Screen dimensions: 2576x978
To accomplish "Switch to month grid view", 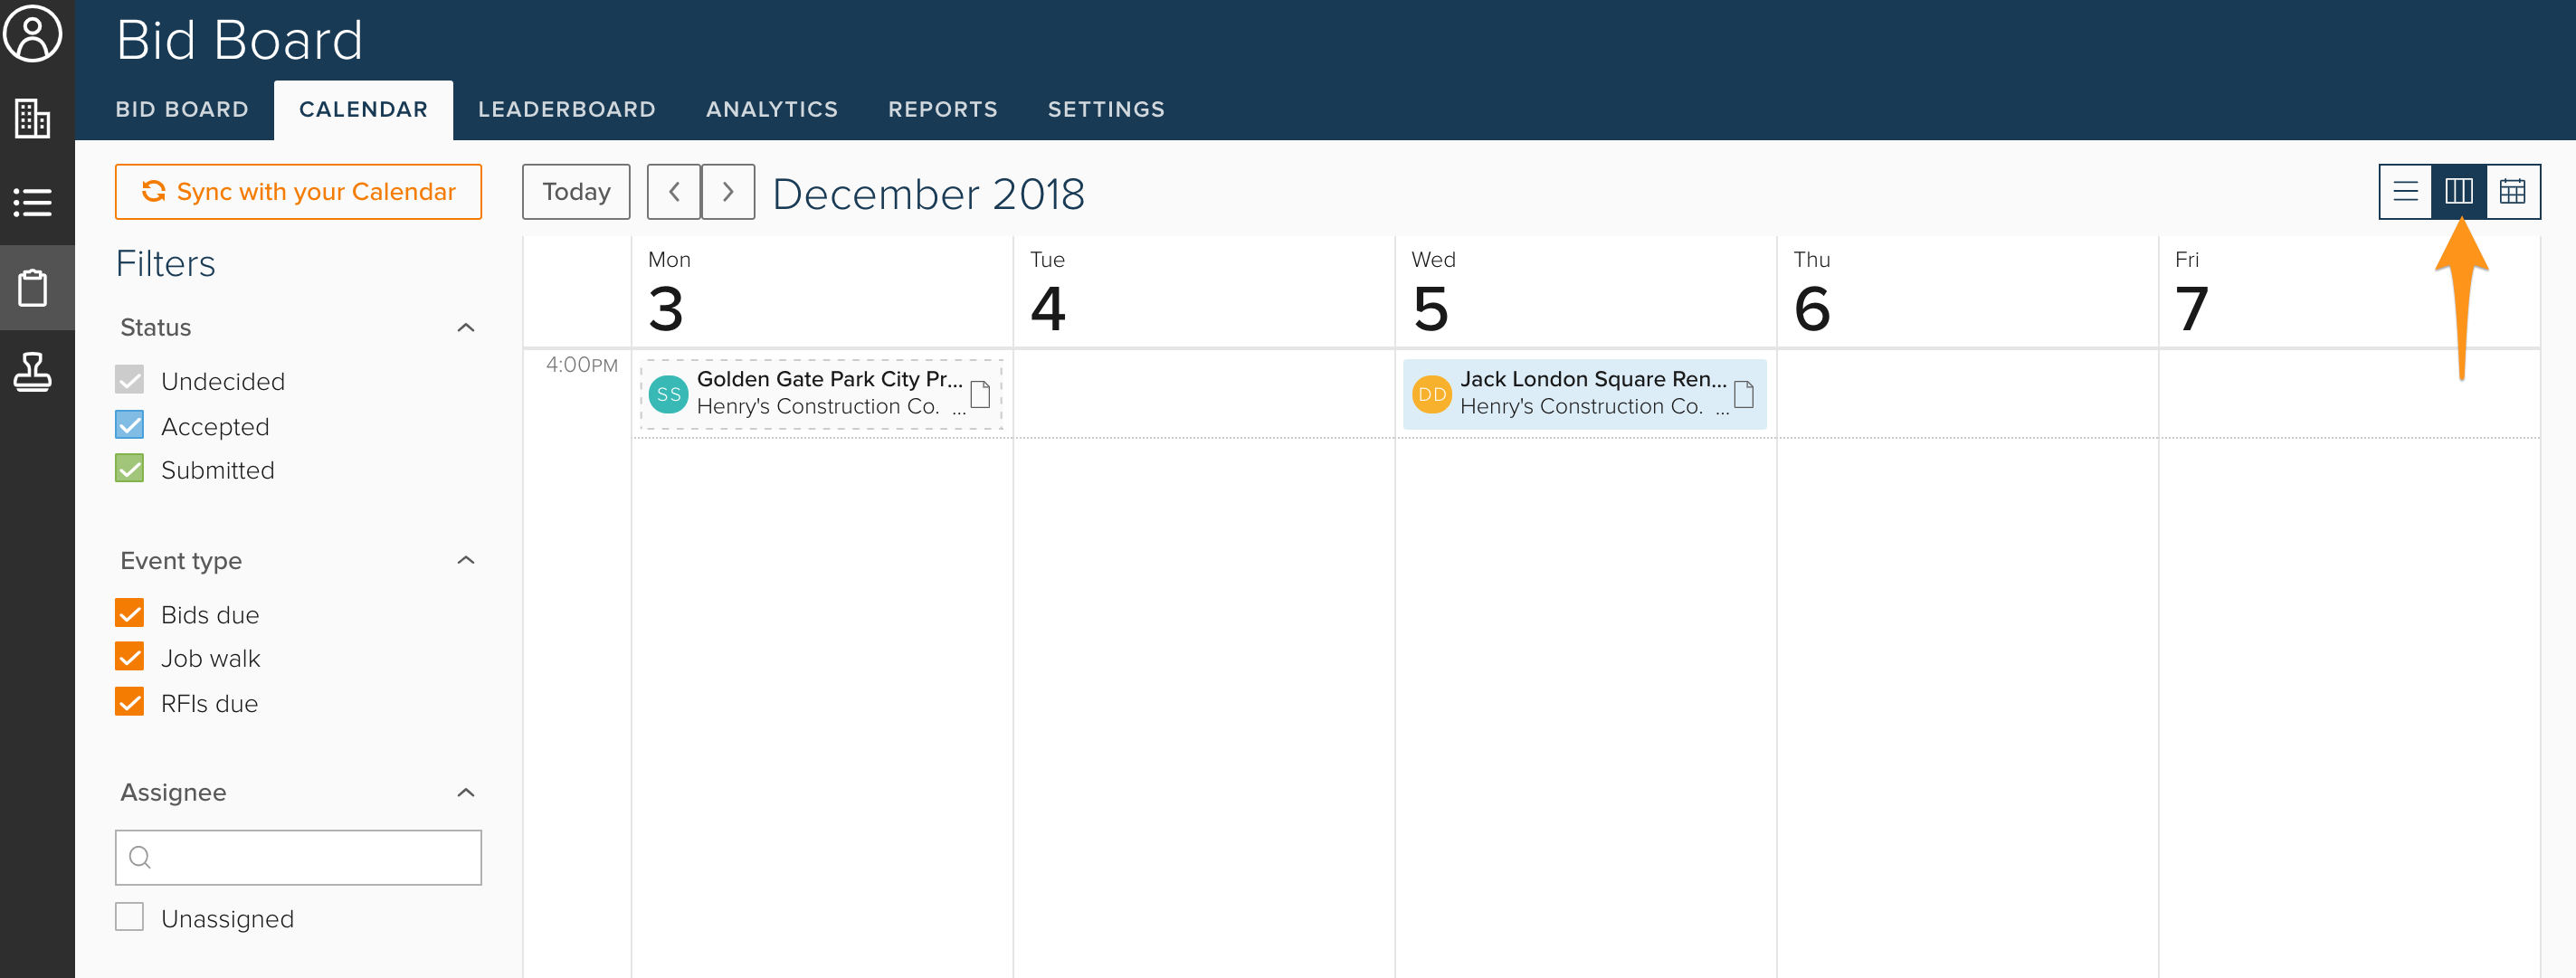I will pyautogui.click(x=2512, y=191).
